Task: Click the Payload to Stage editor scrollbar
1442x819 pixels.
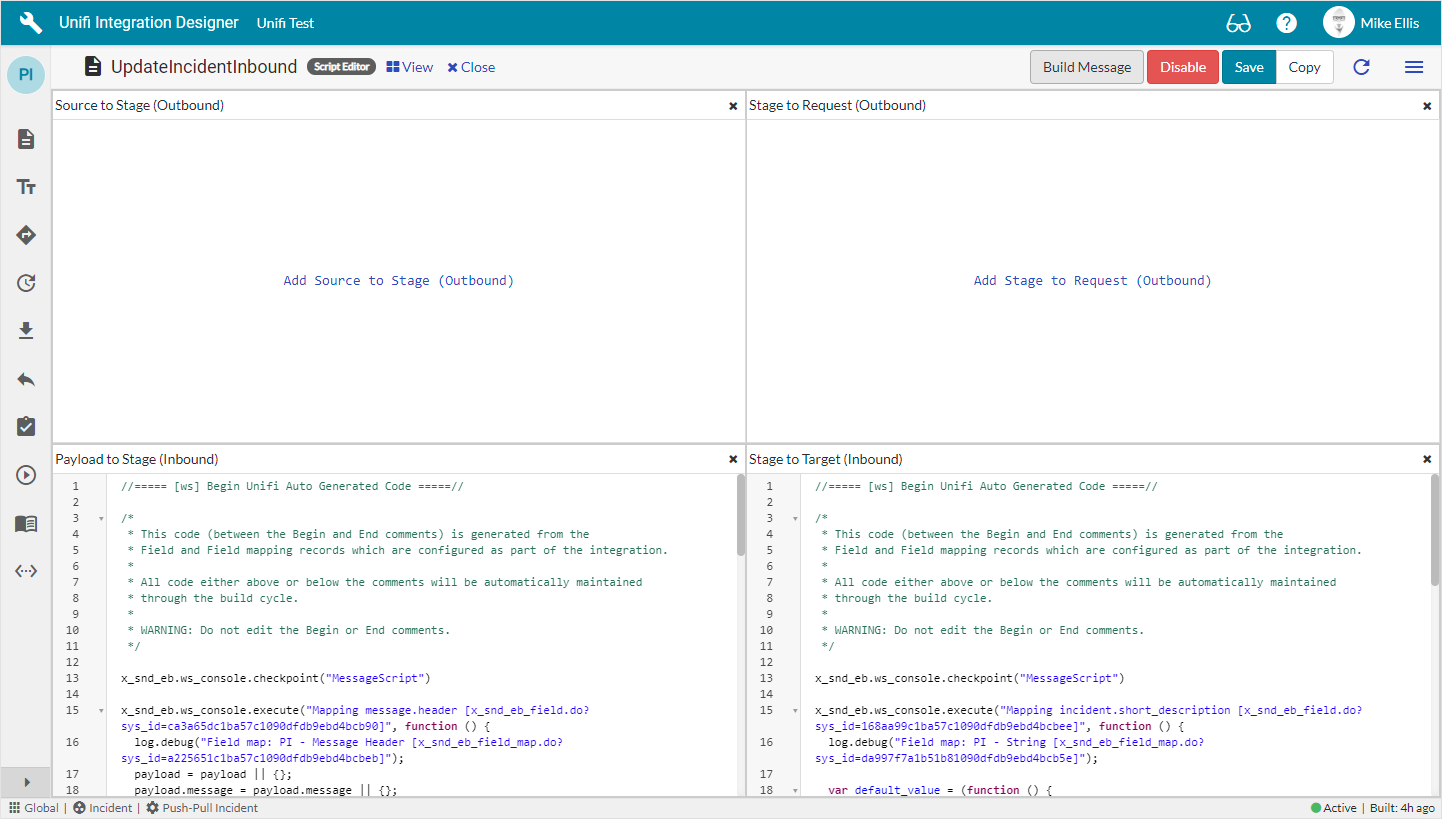Action: [740, 515]
